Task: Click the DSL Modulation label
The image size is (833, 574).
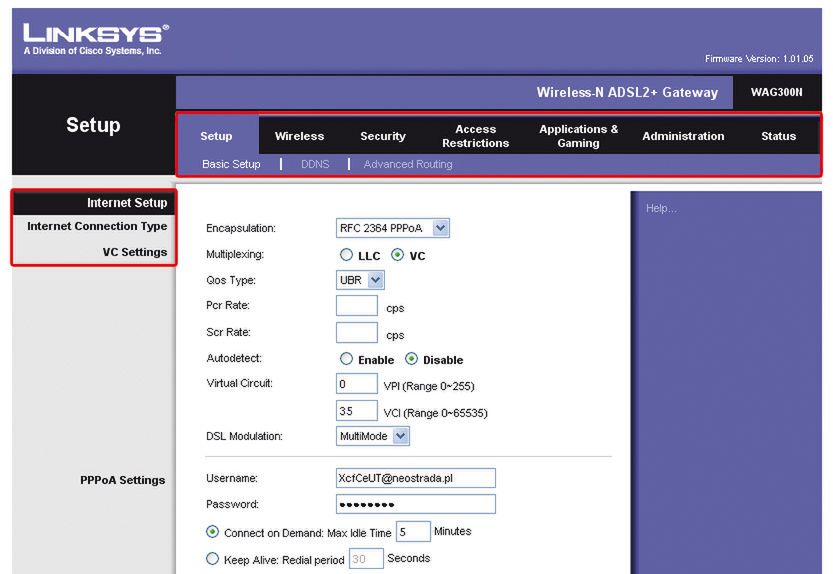Action: tap(244, 436)
